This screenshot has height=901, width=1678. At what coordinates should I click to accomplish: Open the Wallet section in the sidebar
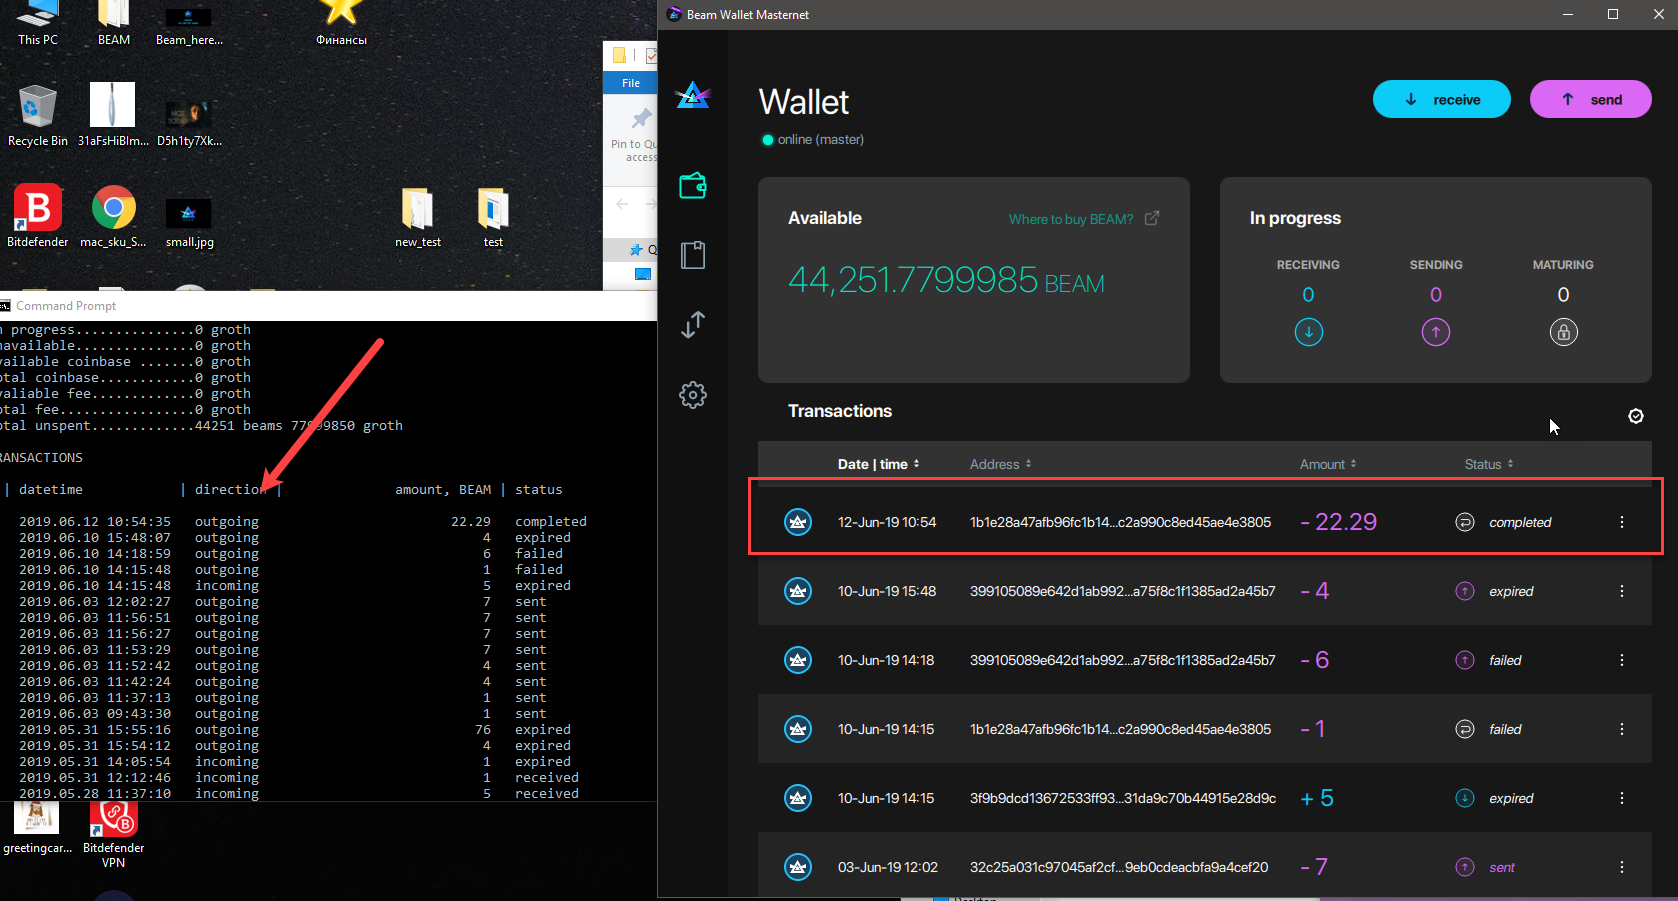pyautogui.click(x=692, y=185)
